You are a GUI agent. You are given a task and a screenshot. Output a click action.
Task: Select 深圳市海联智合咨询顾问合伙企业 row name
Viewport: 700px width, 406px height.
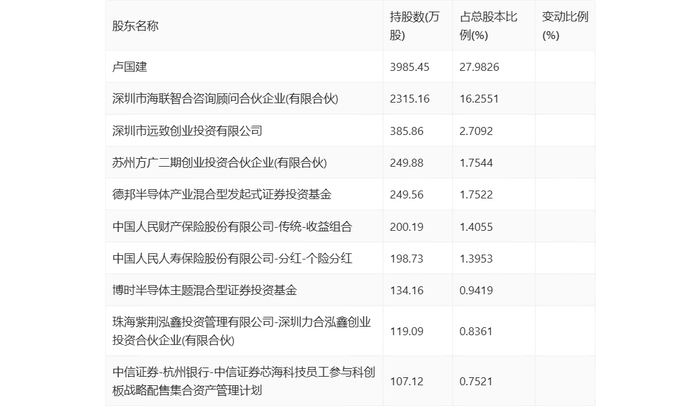pos(225,99)
